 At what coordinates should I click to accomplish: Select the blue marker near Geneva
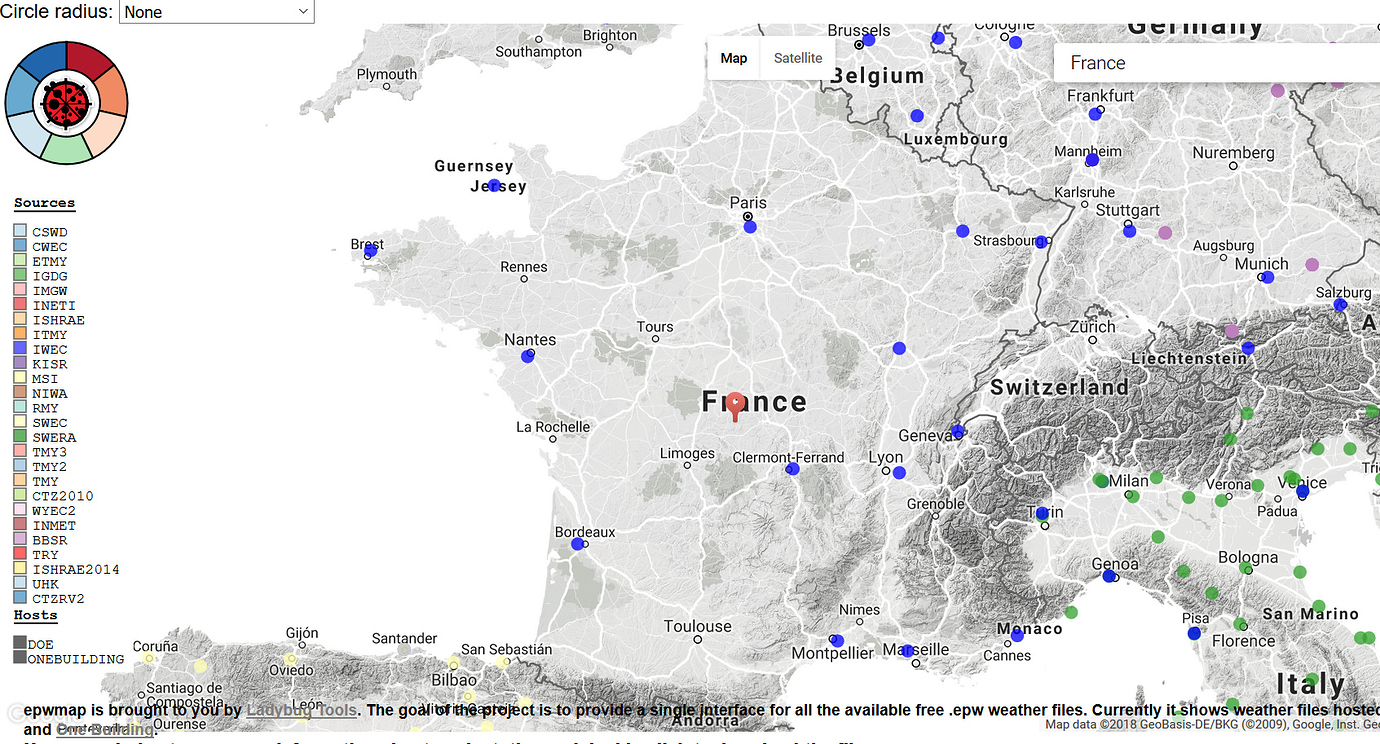point(957,431)
